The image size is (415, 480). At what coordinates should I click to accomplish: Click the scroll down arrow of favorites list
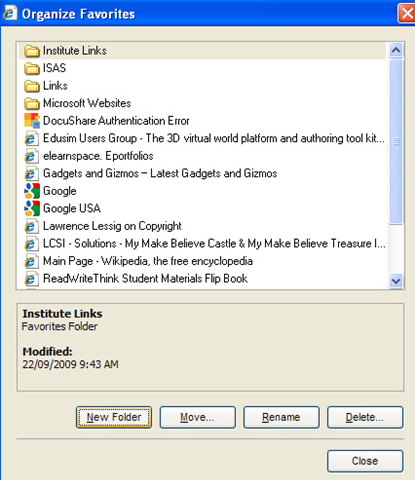click(396, 281)
